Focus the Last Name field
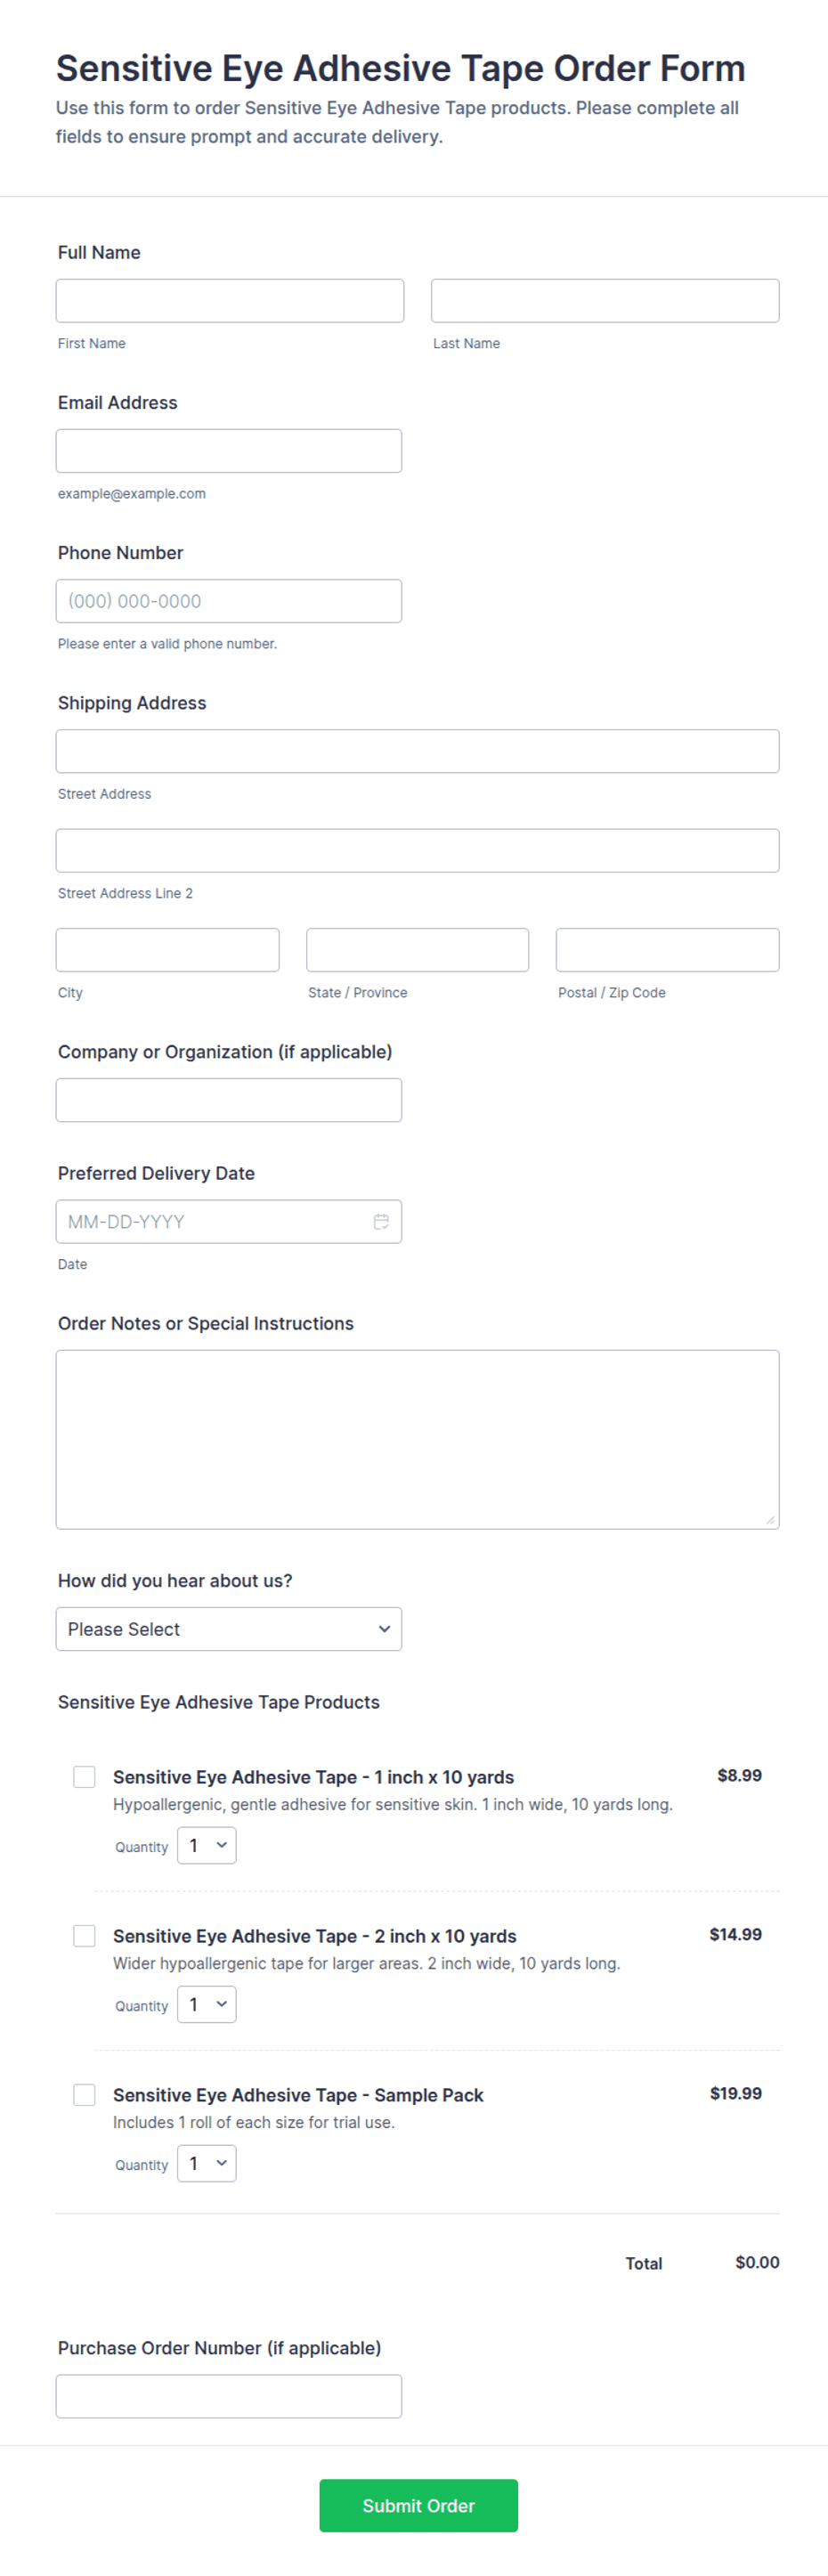The image size is (828, 2576). pos(605,301)
